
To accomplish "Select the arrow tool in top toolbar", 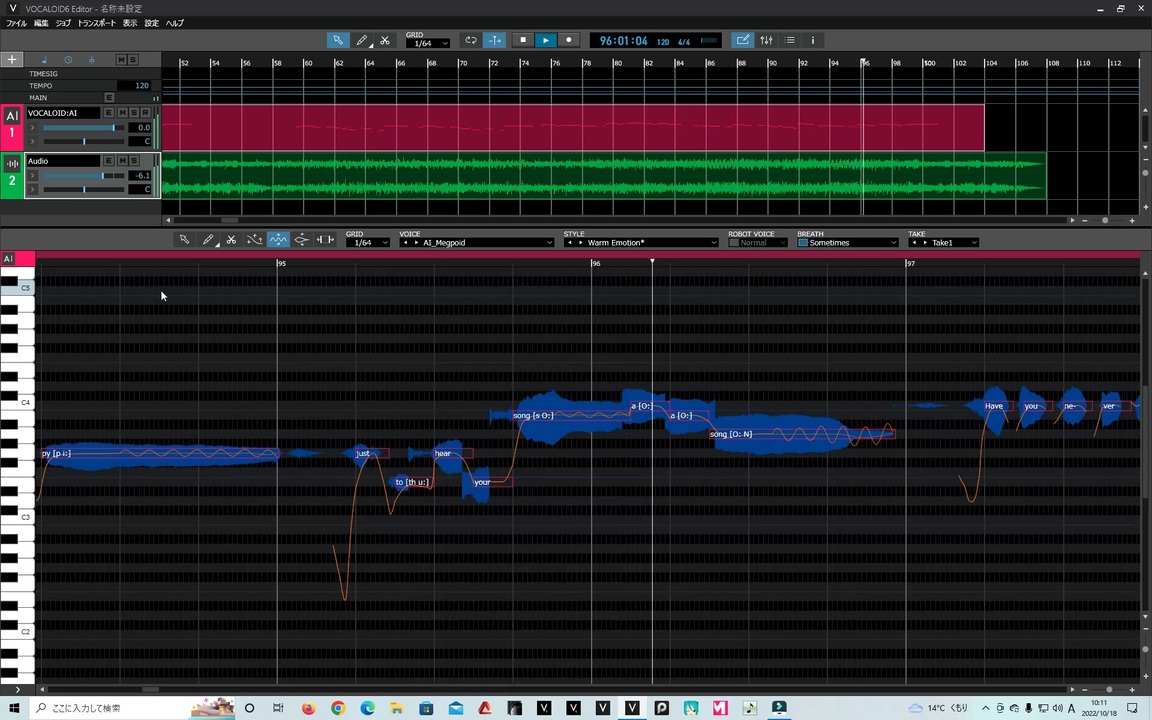I will tap(337, 40).
